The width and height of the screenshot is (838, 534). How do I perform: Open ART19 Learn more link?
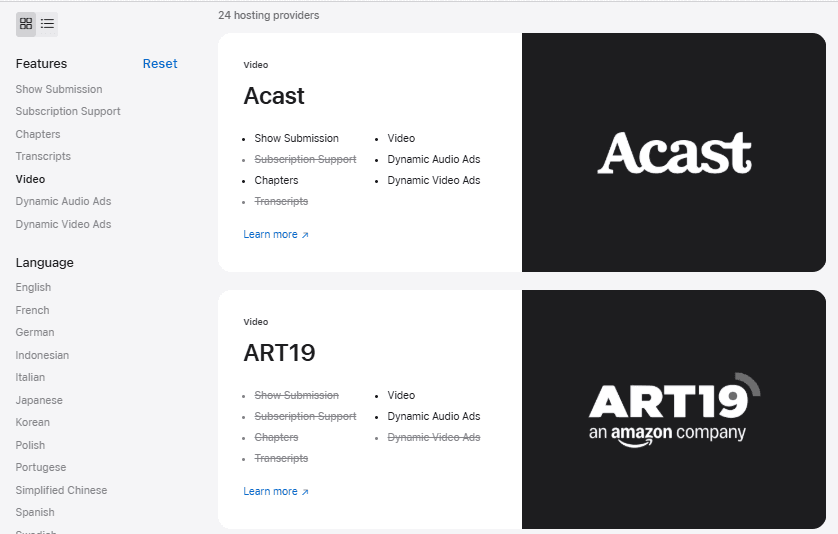point(276,491)
